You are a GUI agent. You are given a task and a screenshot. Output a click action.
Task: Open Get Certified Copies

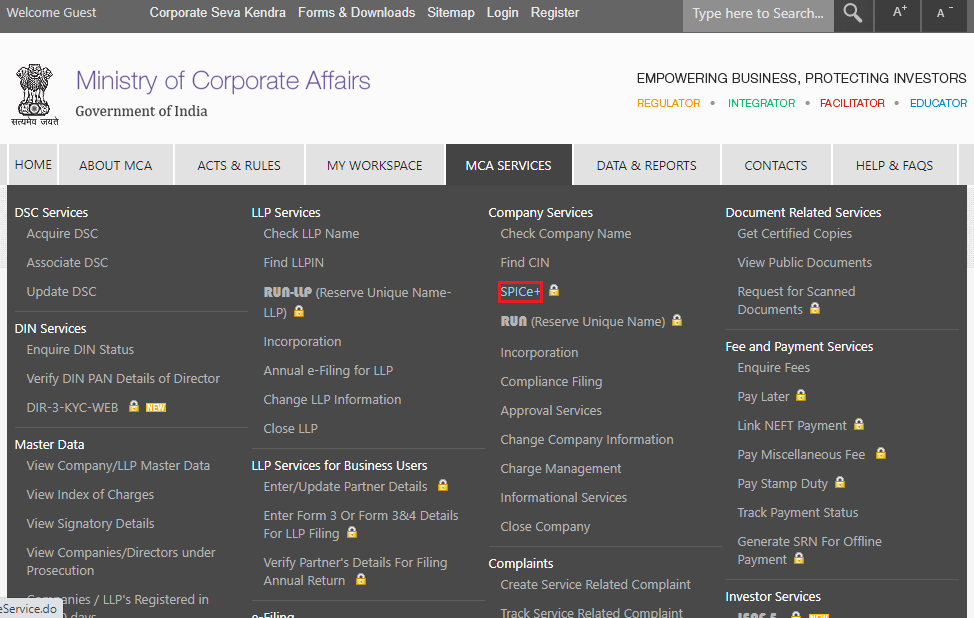794,234
